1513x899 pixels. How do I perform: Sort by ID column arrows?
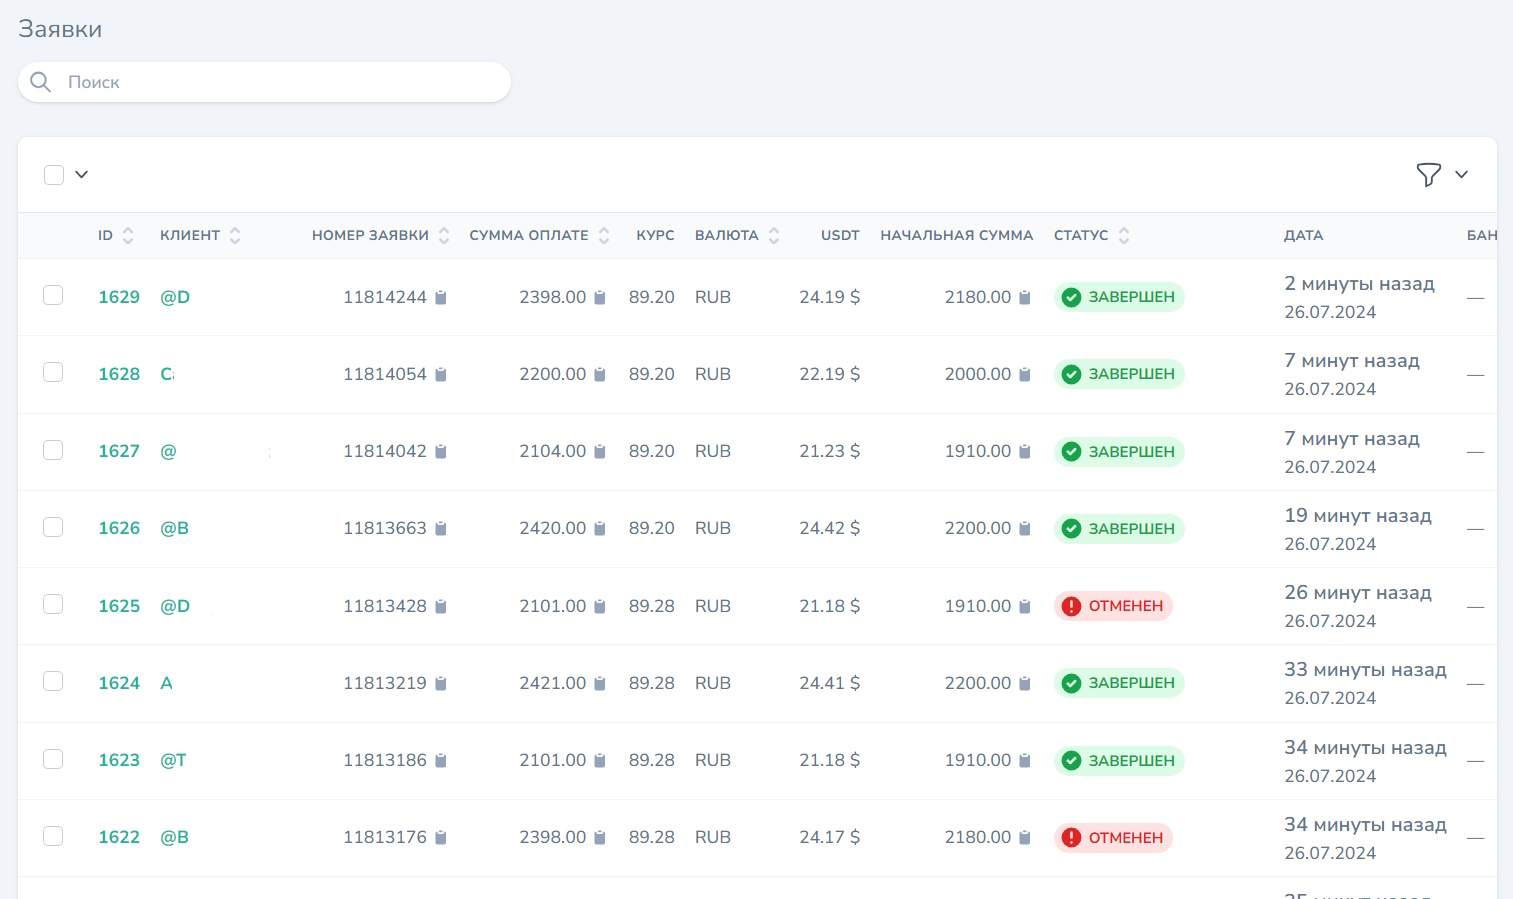128,236
